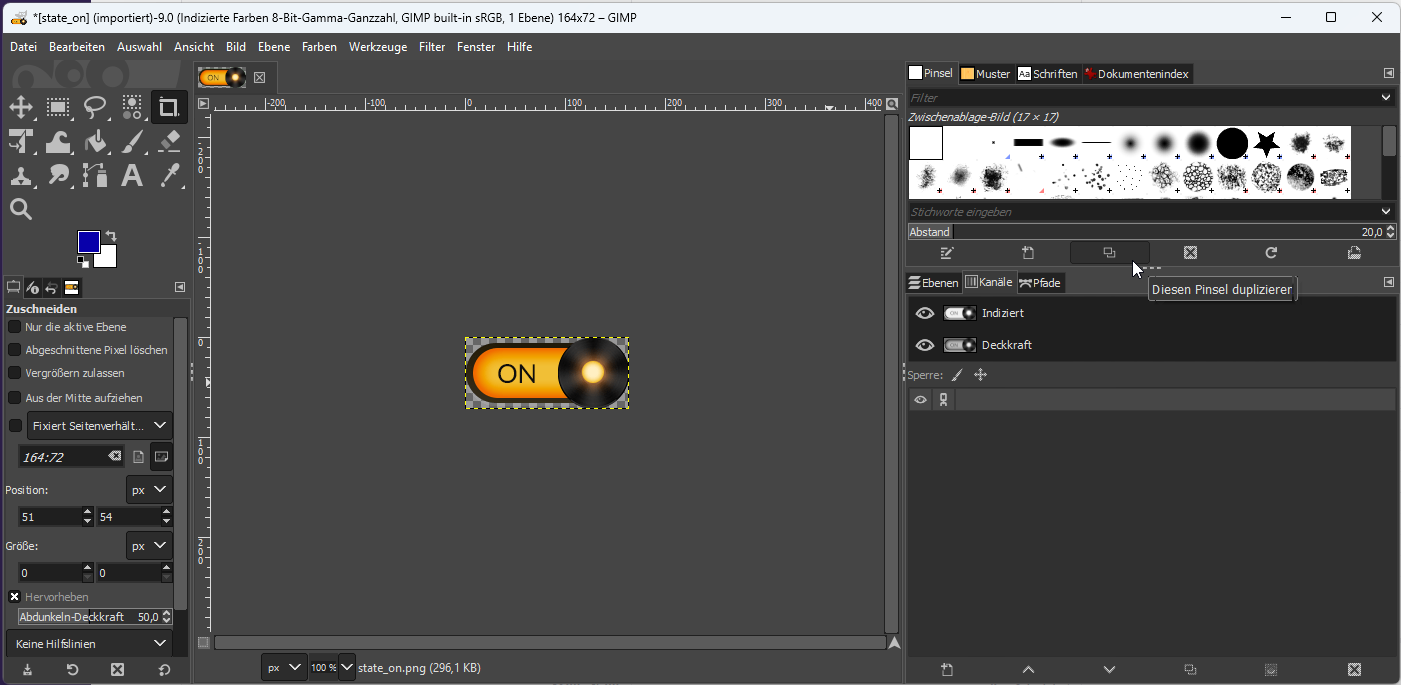Screen dimensions: 1401x685
Task: Pick the Eraser tool
Action: click(x=168, y=142)
